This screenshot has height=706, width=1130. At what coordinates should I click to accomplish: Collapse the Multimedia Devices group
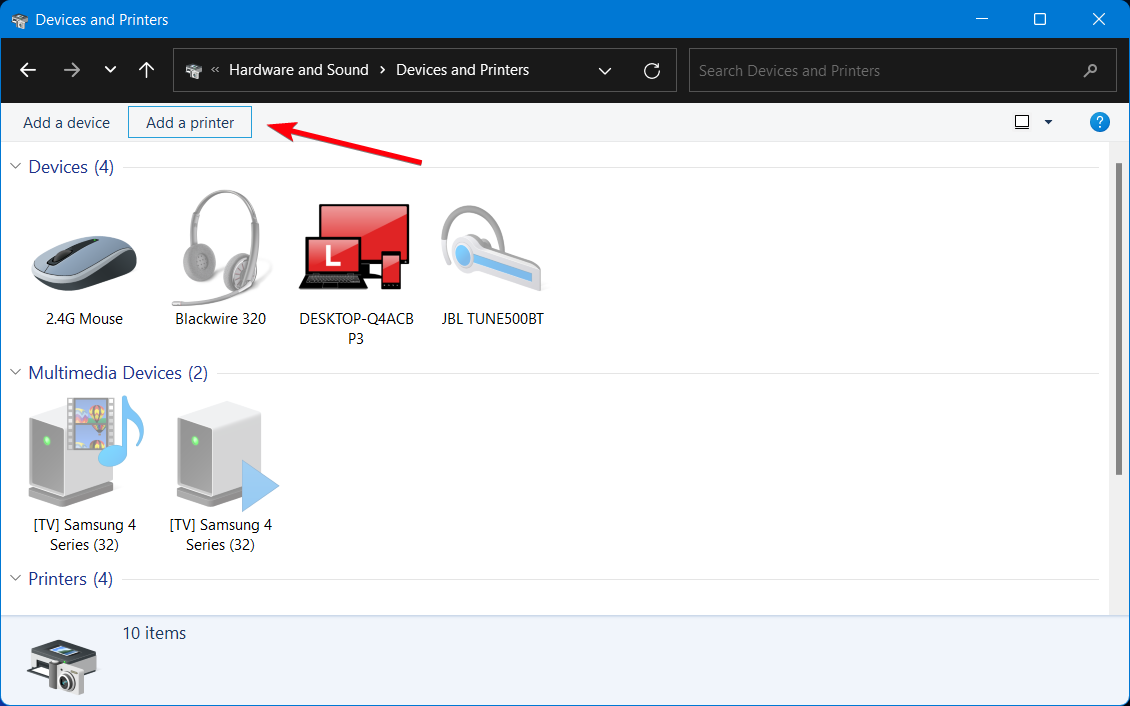pyautogui.click(x=16, y=372)
